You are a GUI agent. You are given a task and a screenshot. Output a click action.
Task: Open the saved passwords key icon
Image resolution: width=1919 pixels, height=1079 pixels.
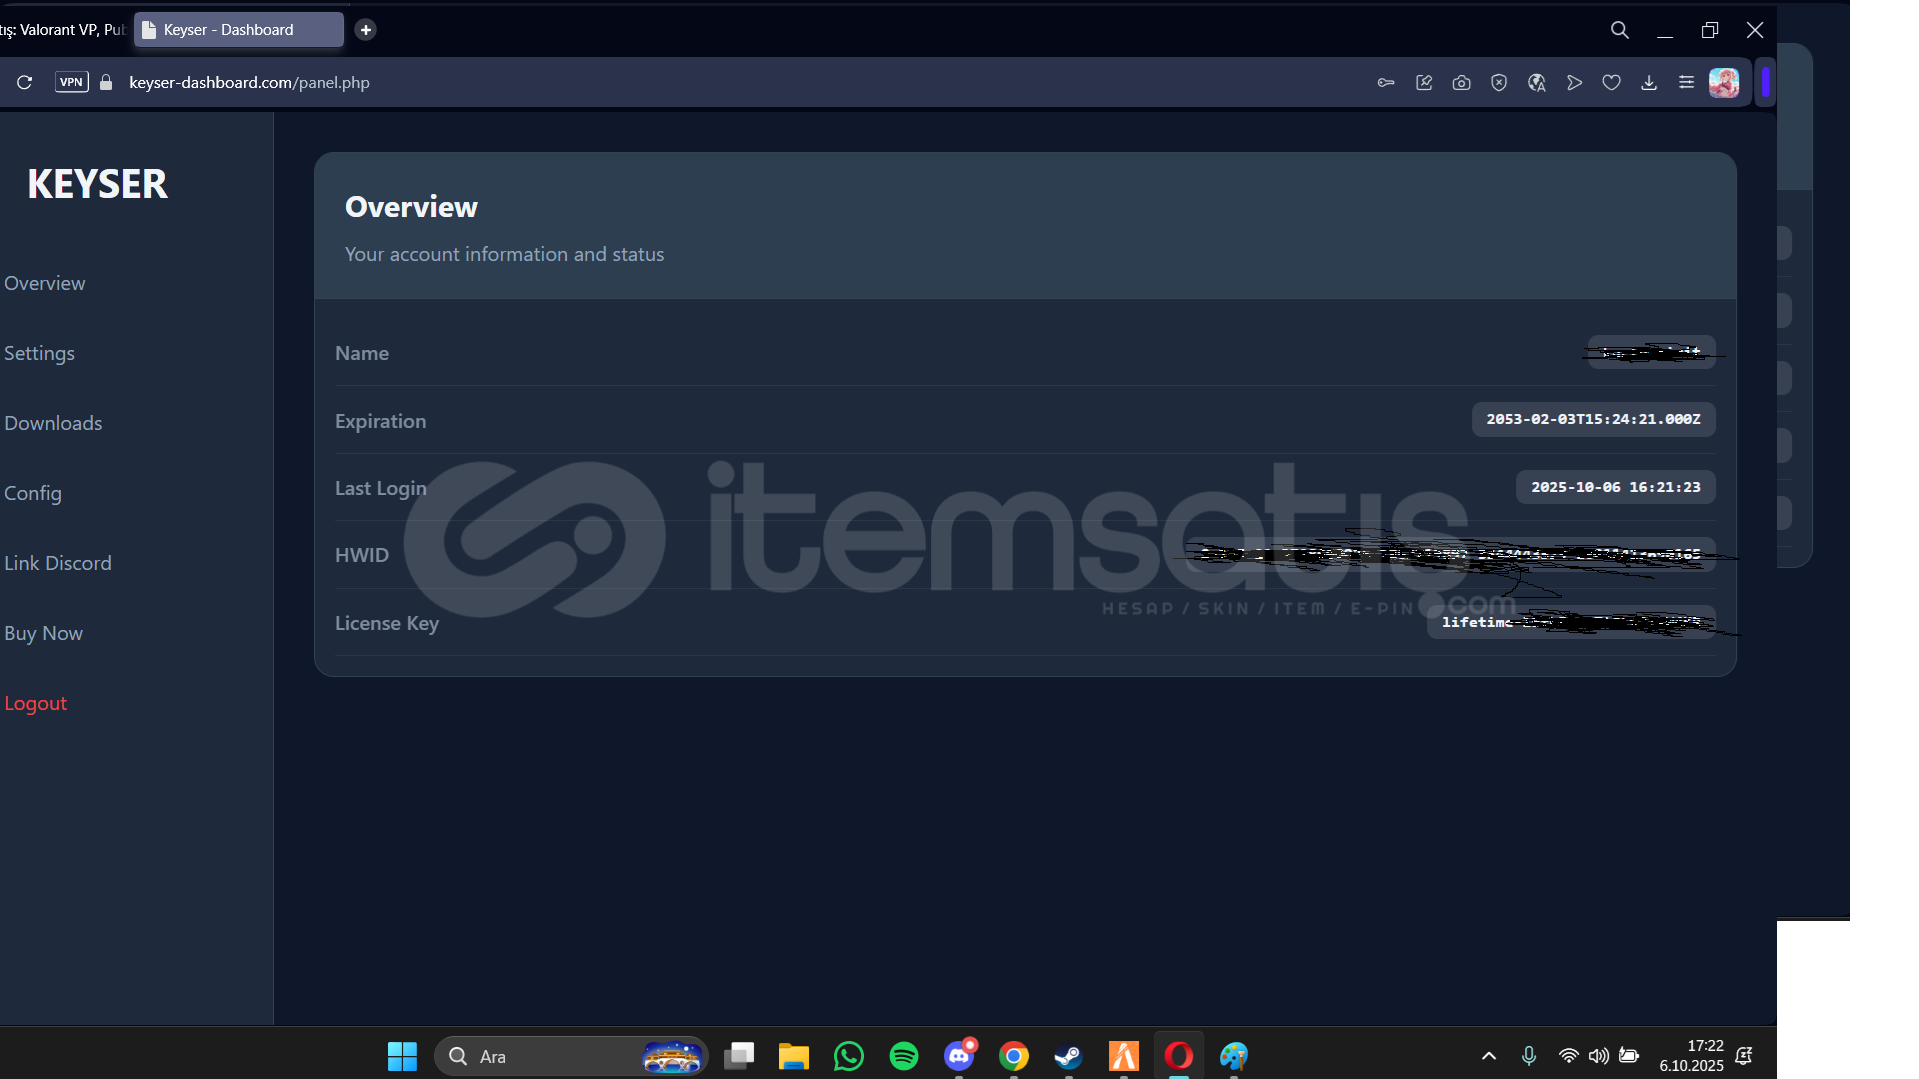click(x=1386, y=82)
